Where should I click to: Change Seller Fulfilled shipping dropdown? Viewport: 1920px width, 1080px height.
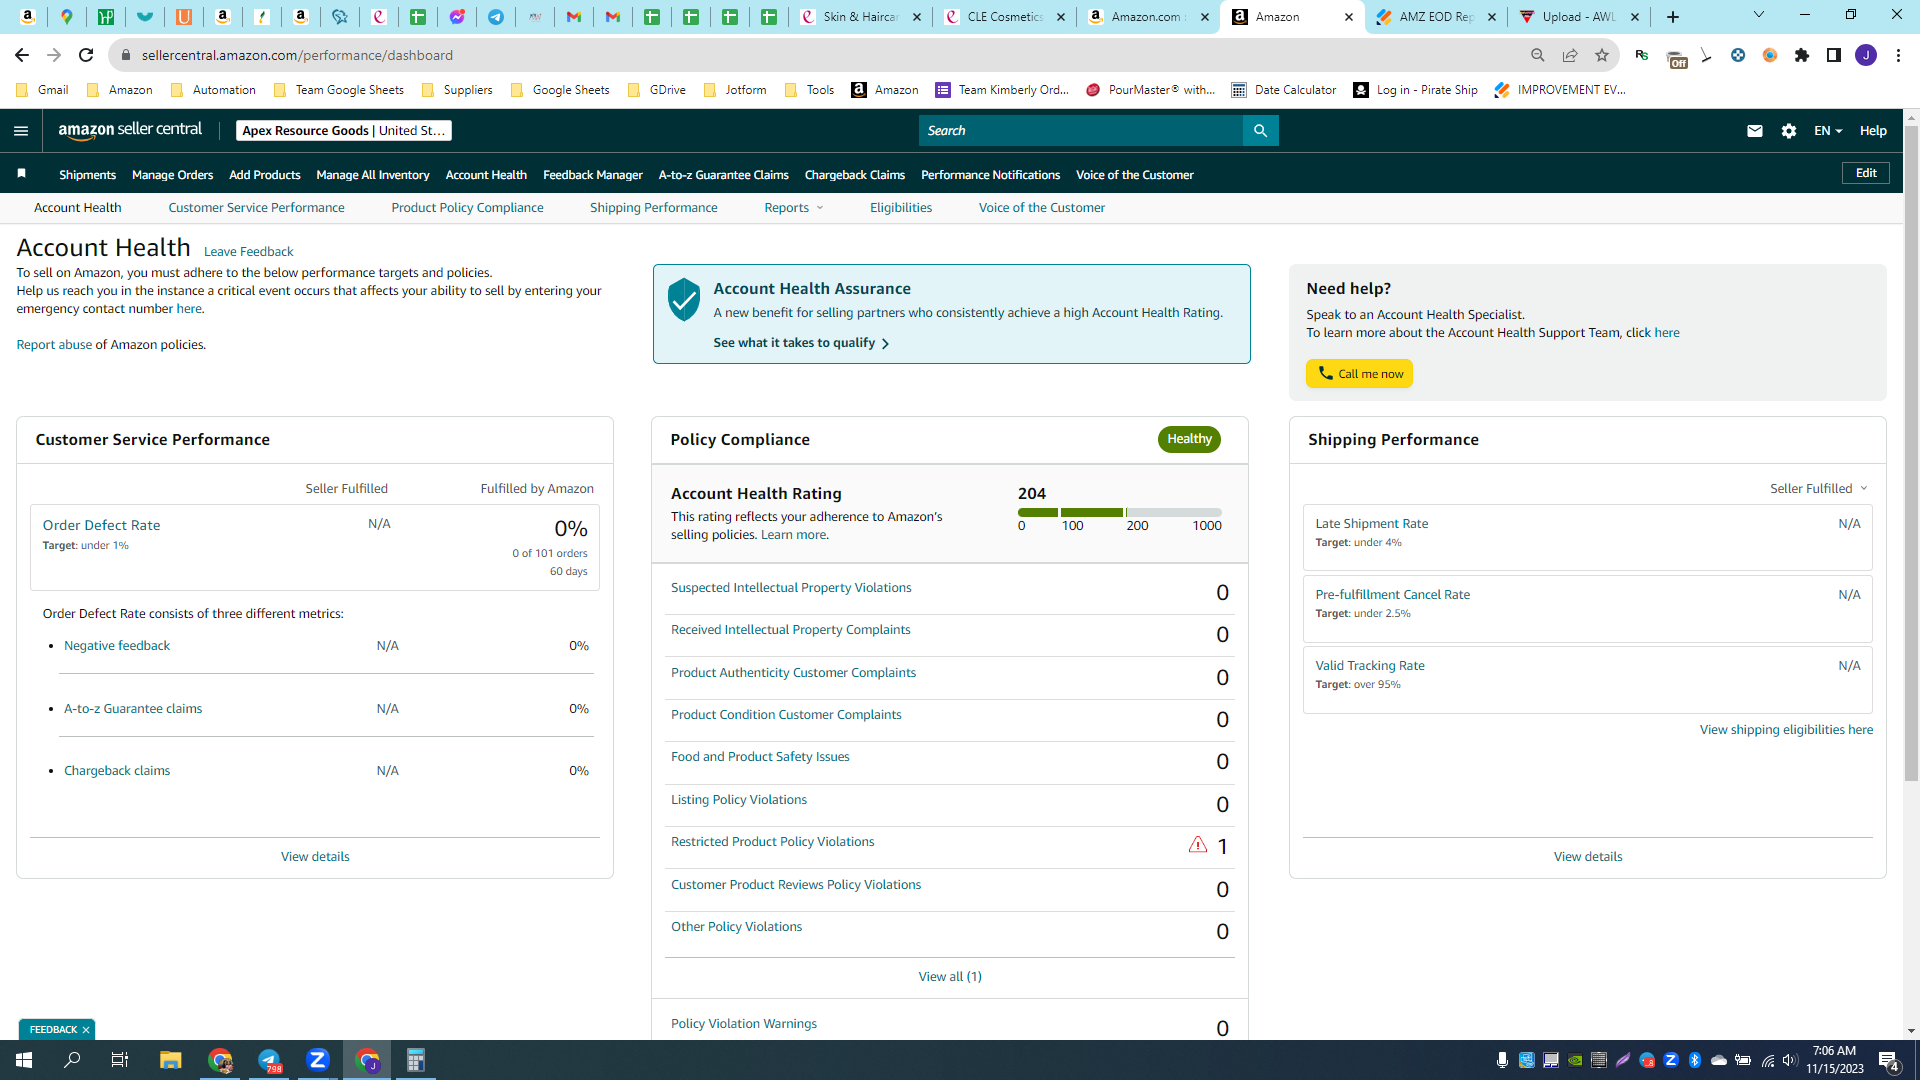tap(1819, 489)
